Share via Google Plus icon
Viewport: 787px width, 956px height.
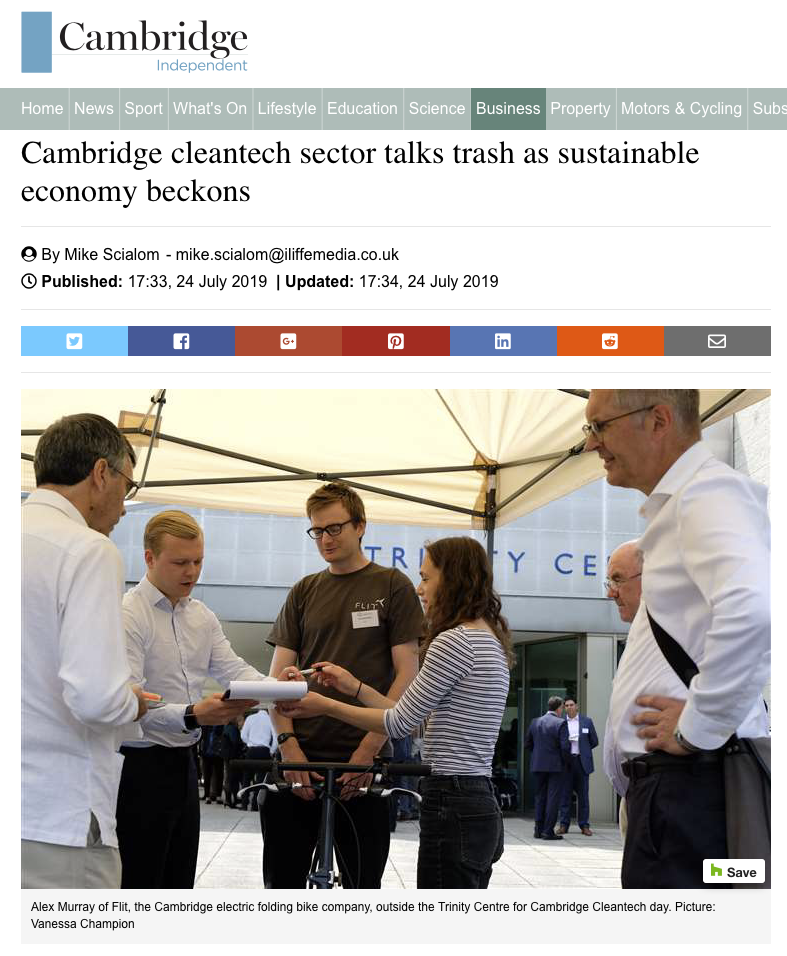coord(288,341)
